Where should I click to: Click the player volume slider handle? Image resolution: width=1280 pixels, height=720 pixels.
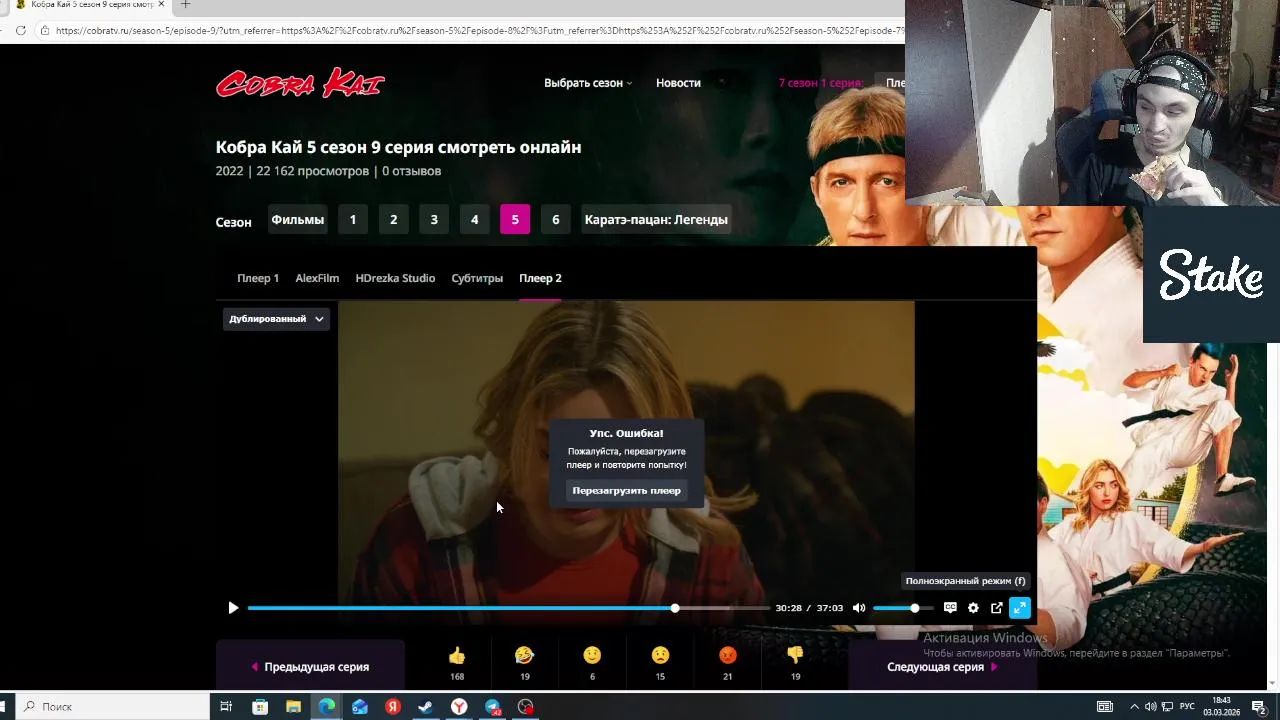914,608
